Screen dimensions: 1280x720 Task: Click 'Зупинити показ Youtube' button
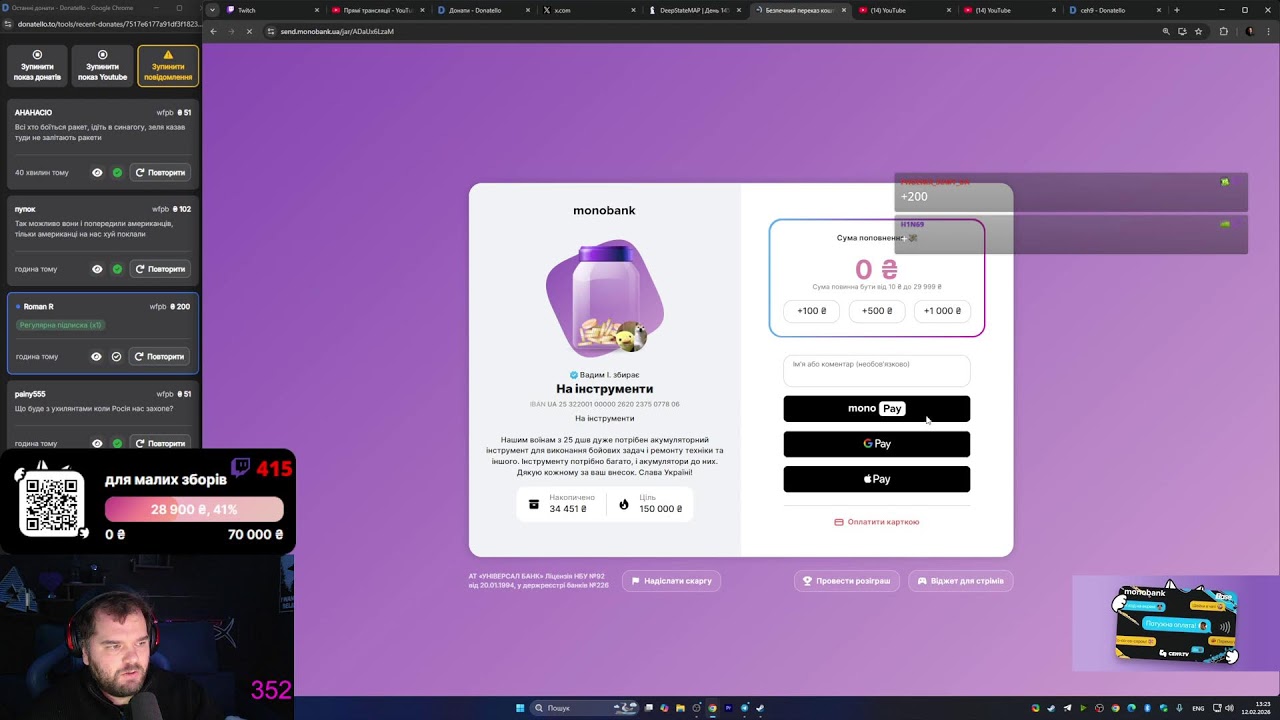pyautogui.click(x=102, y=66)
